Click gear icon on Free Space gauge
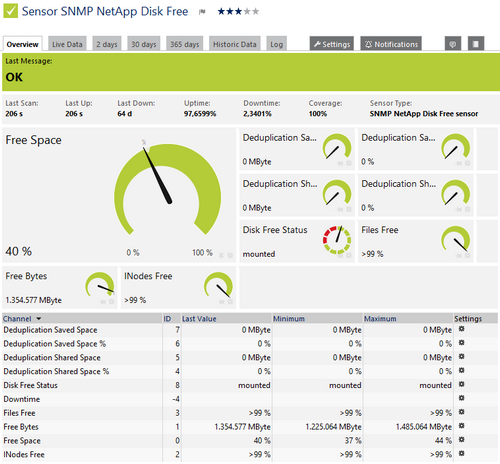This screenshot has height=464, width=500. click(230, 256)
